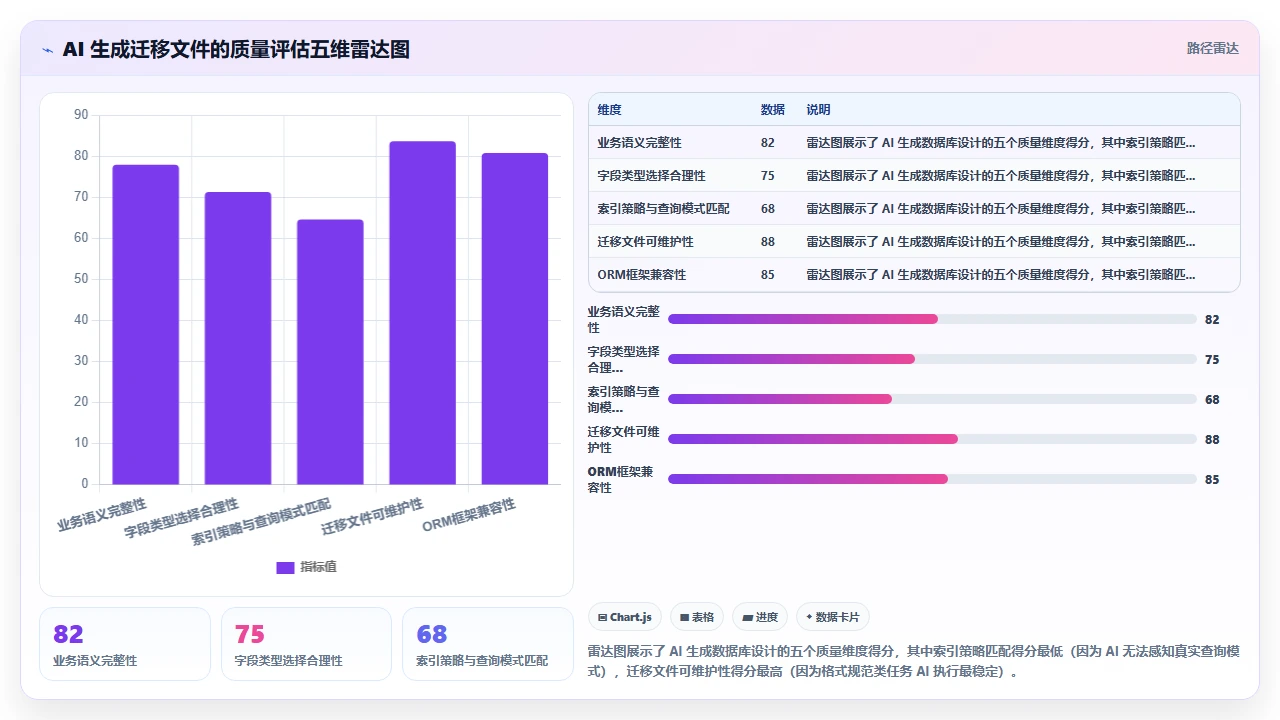Click the 路径雷达 label in the header

pyautogui.click(x=1213, y=48)
